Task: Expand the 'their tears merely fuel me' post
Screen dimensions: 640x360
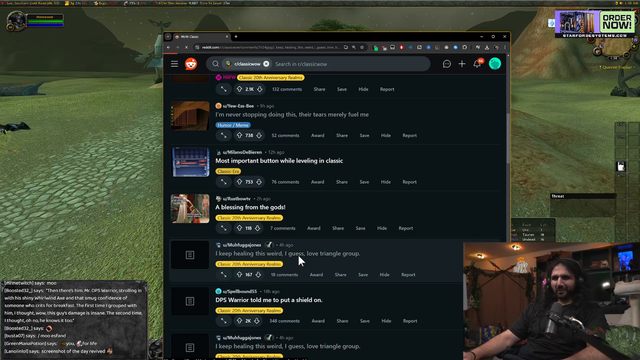Action: tap(224, 136)
